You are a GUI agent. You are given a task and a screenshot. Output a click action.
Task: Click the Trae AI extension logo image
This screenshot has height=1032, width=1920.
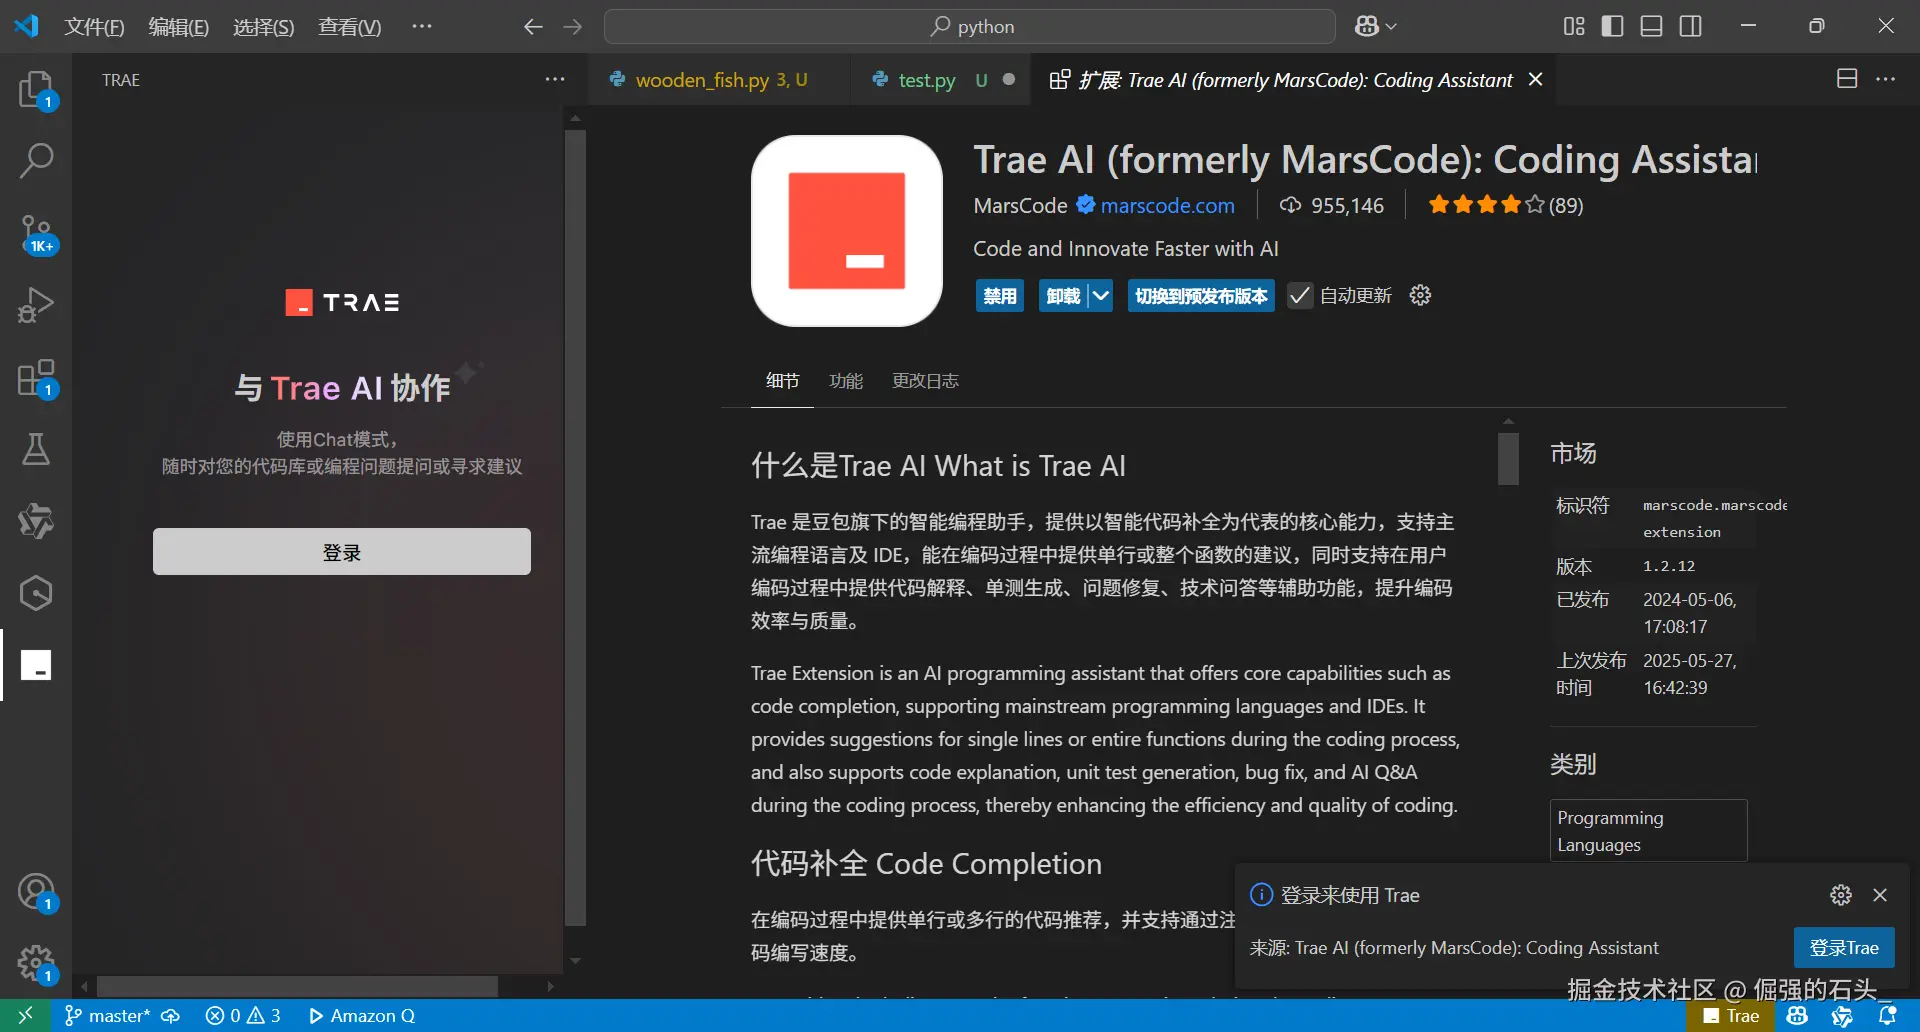click(x=847, y=231)
